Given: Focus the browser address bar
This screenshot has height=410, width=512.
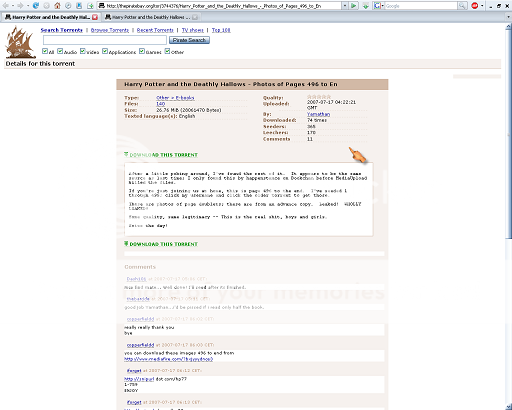Looking at the screenshot, I should pos(223,6).
